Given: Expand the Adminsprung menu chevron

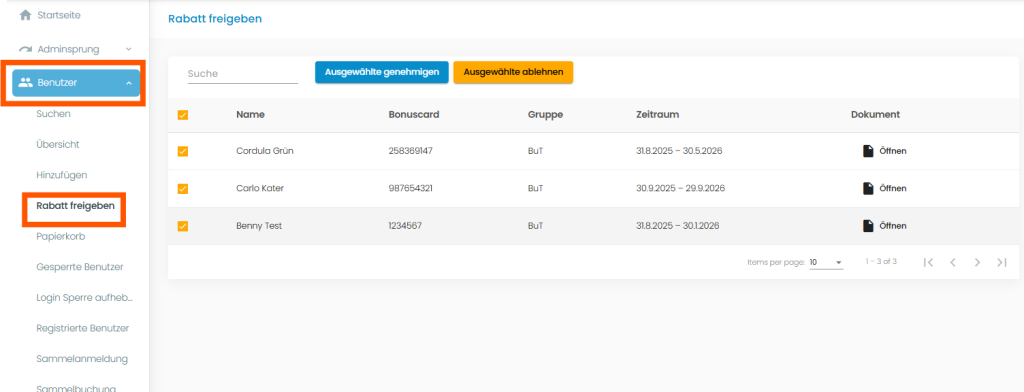Looking at the screenshot, I should (129, 49).
